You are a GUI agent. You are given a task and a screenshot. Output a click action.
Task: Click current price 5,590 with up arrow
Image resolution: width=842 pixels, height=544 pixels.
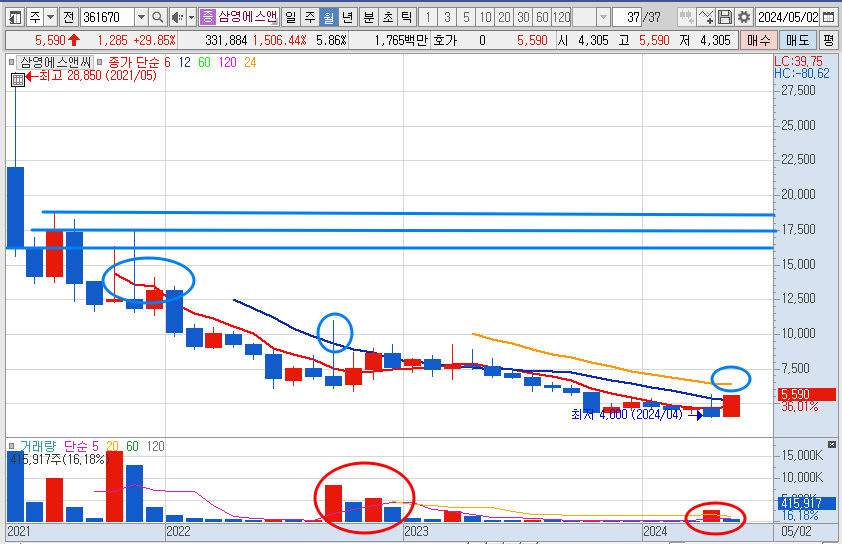(57, 40)
